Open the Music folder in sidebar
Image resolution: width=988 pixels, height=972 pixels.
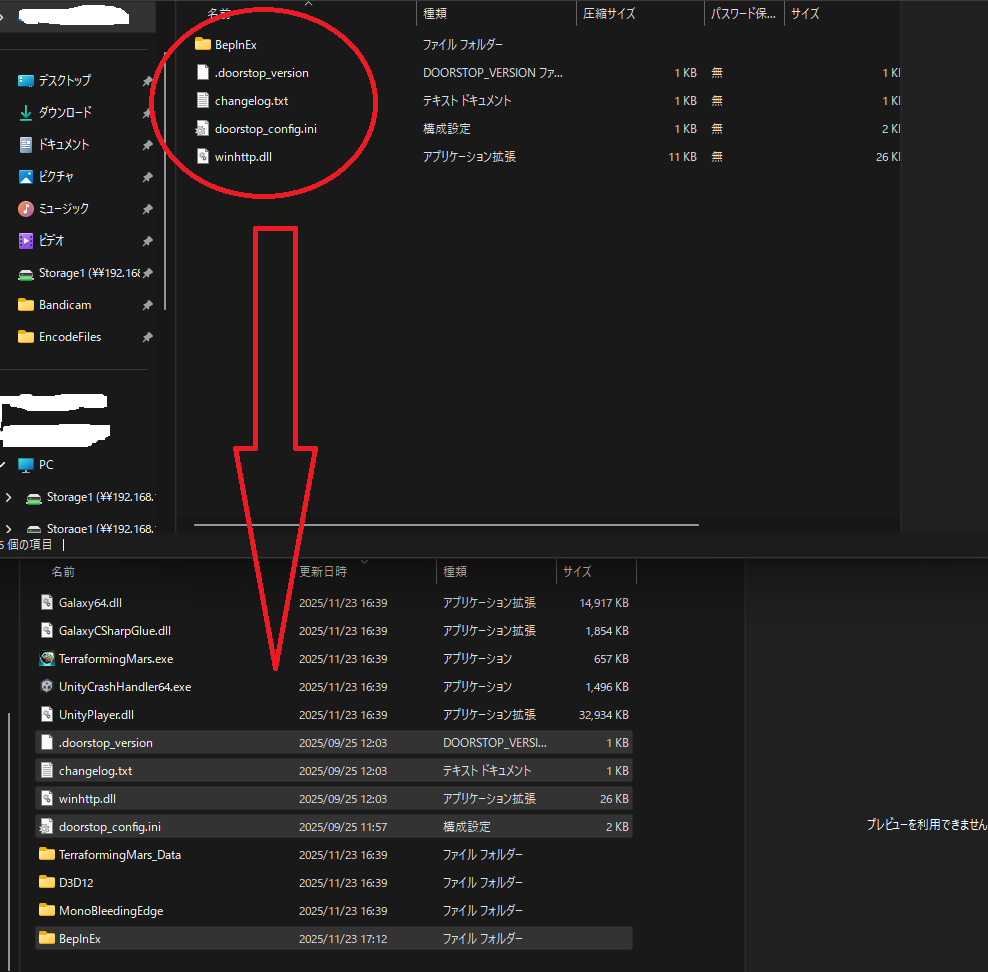coord(26,209)
